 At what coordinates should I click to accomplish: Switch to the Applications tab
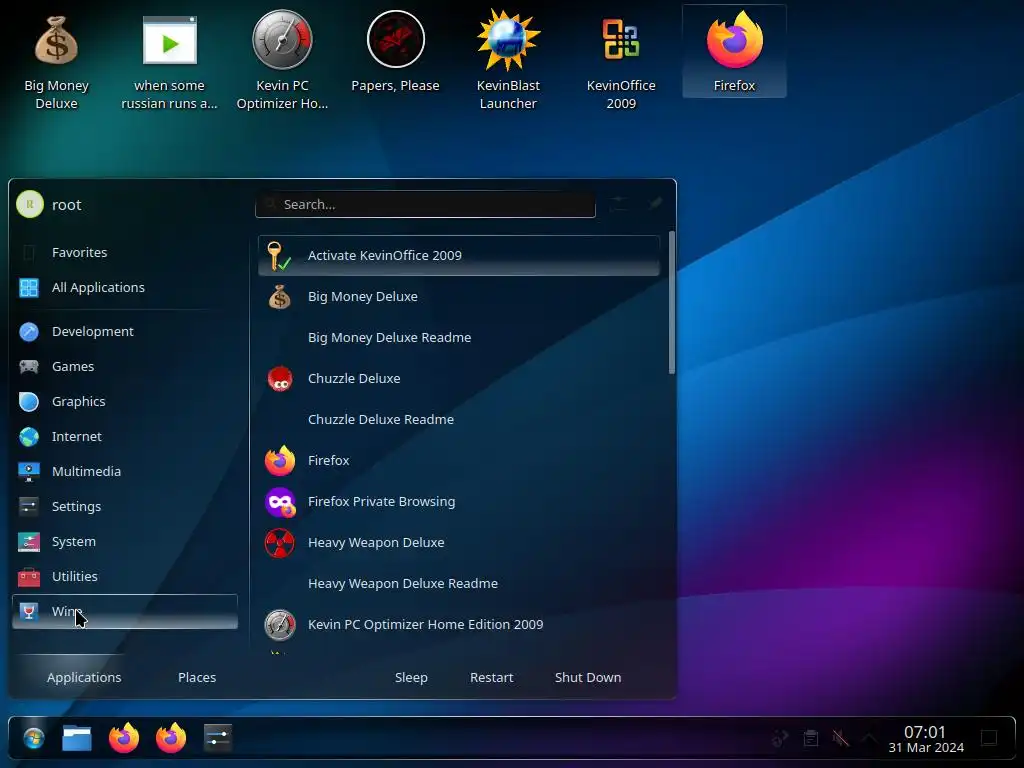pos(84,677)
